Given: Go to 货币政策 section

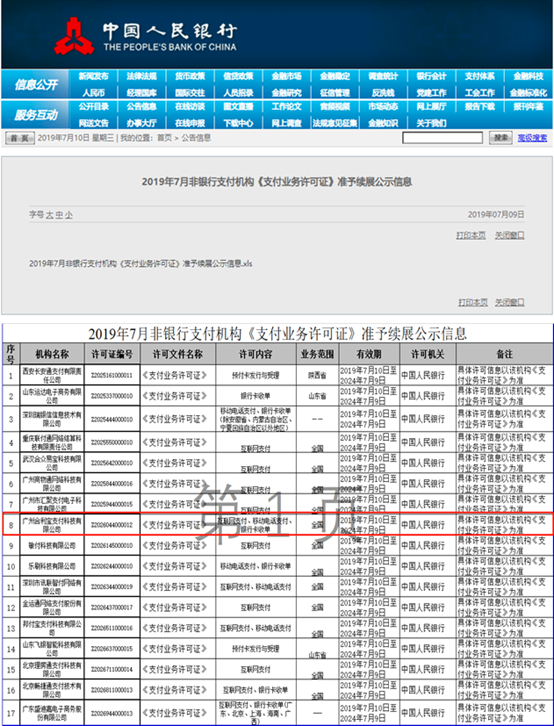Looking at the screenshot, I should click(x=190, y=76).
